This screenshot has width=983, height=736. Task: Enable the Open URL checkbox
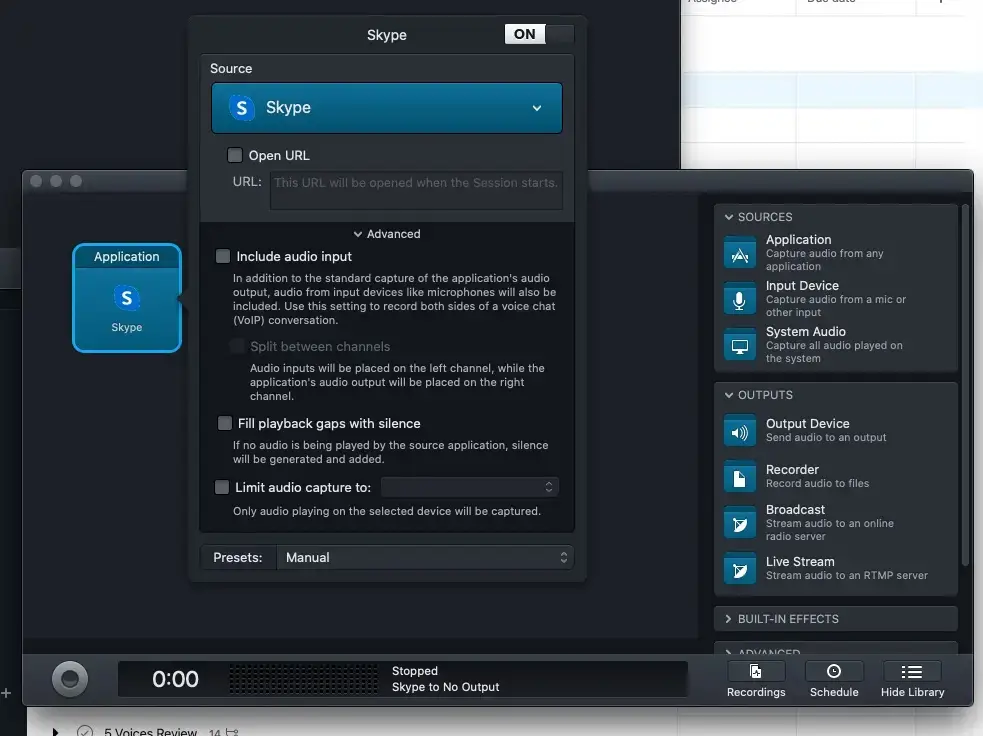coord(235,155)
